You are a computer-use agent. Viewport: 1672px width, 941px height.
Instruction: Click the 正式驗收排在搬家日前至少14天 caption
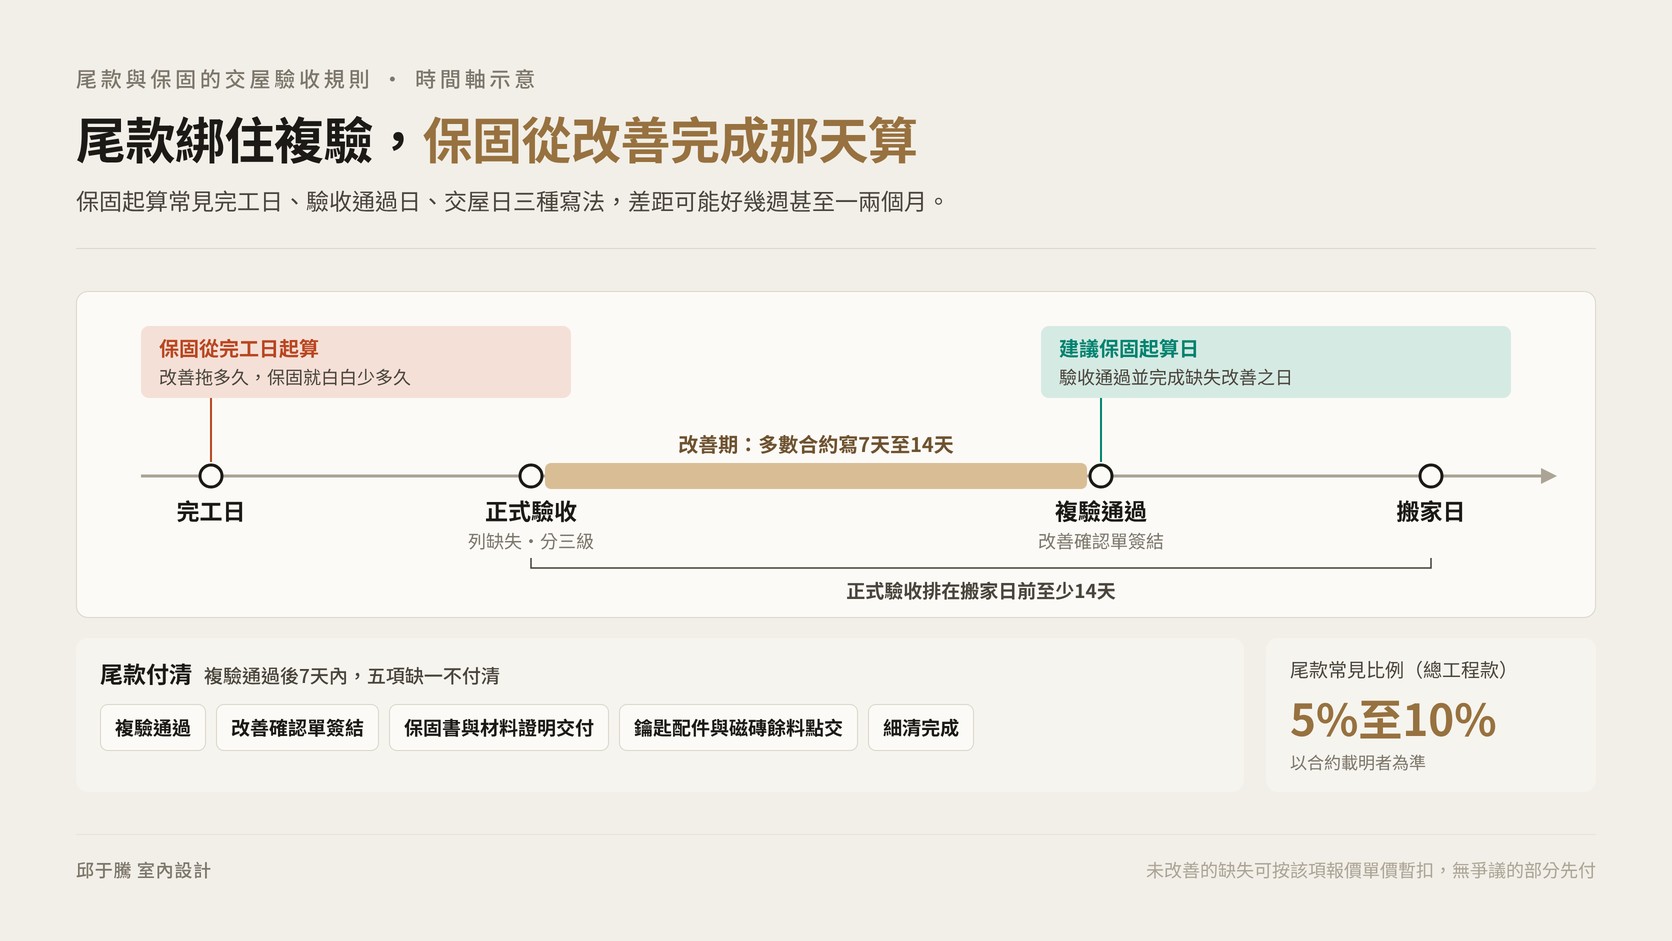pyautogui.click(x=981, y=591)
